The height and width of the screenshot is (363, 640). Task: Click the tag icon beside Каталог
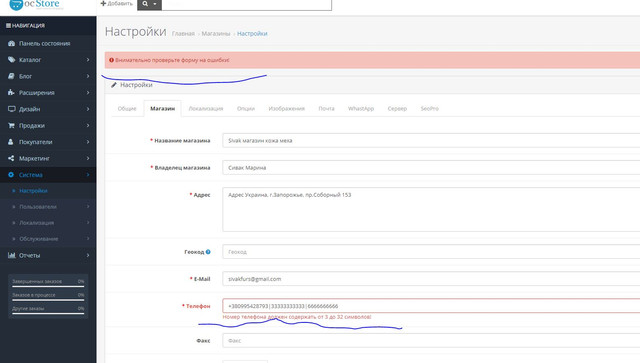click(x=11, y=60)
